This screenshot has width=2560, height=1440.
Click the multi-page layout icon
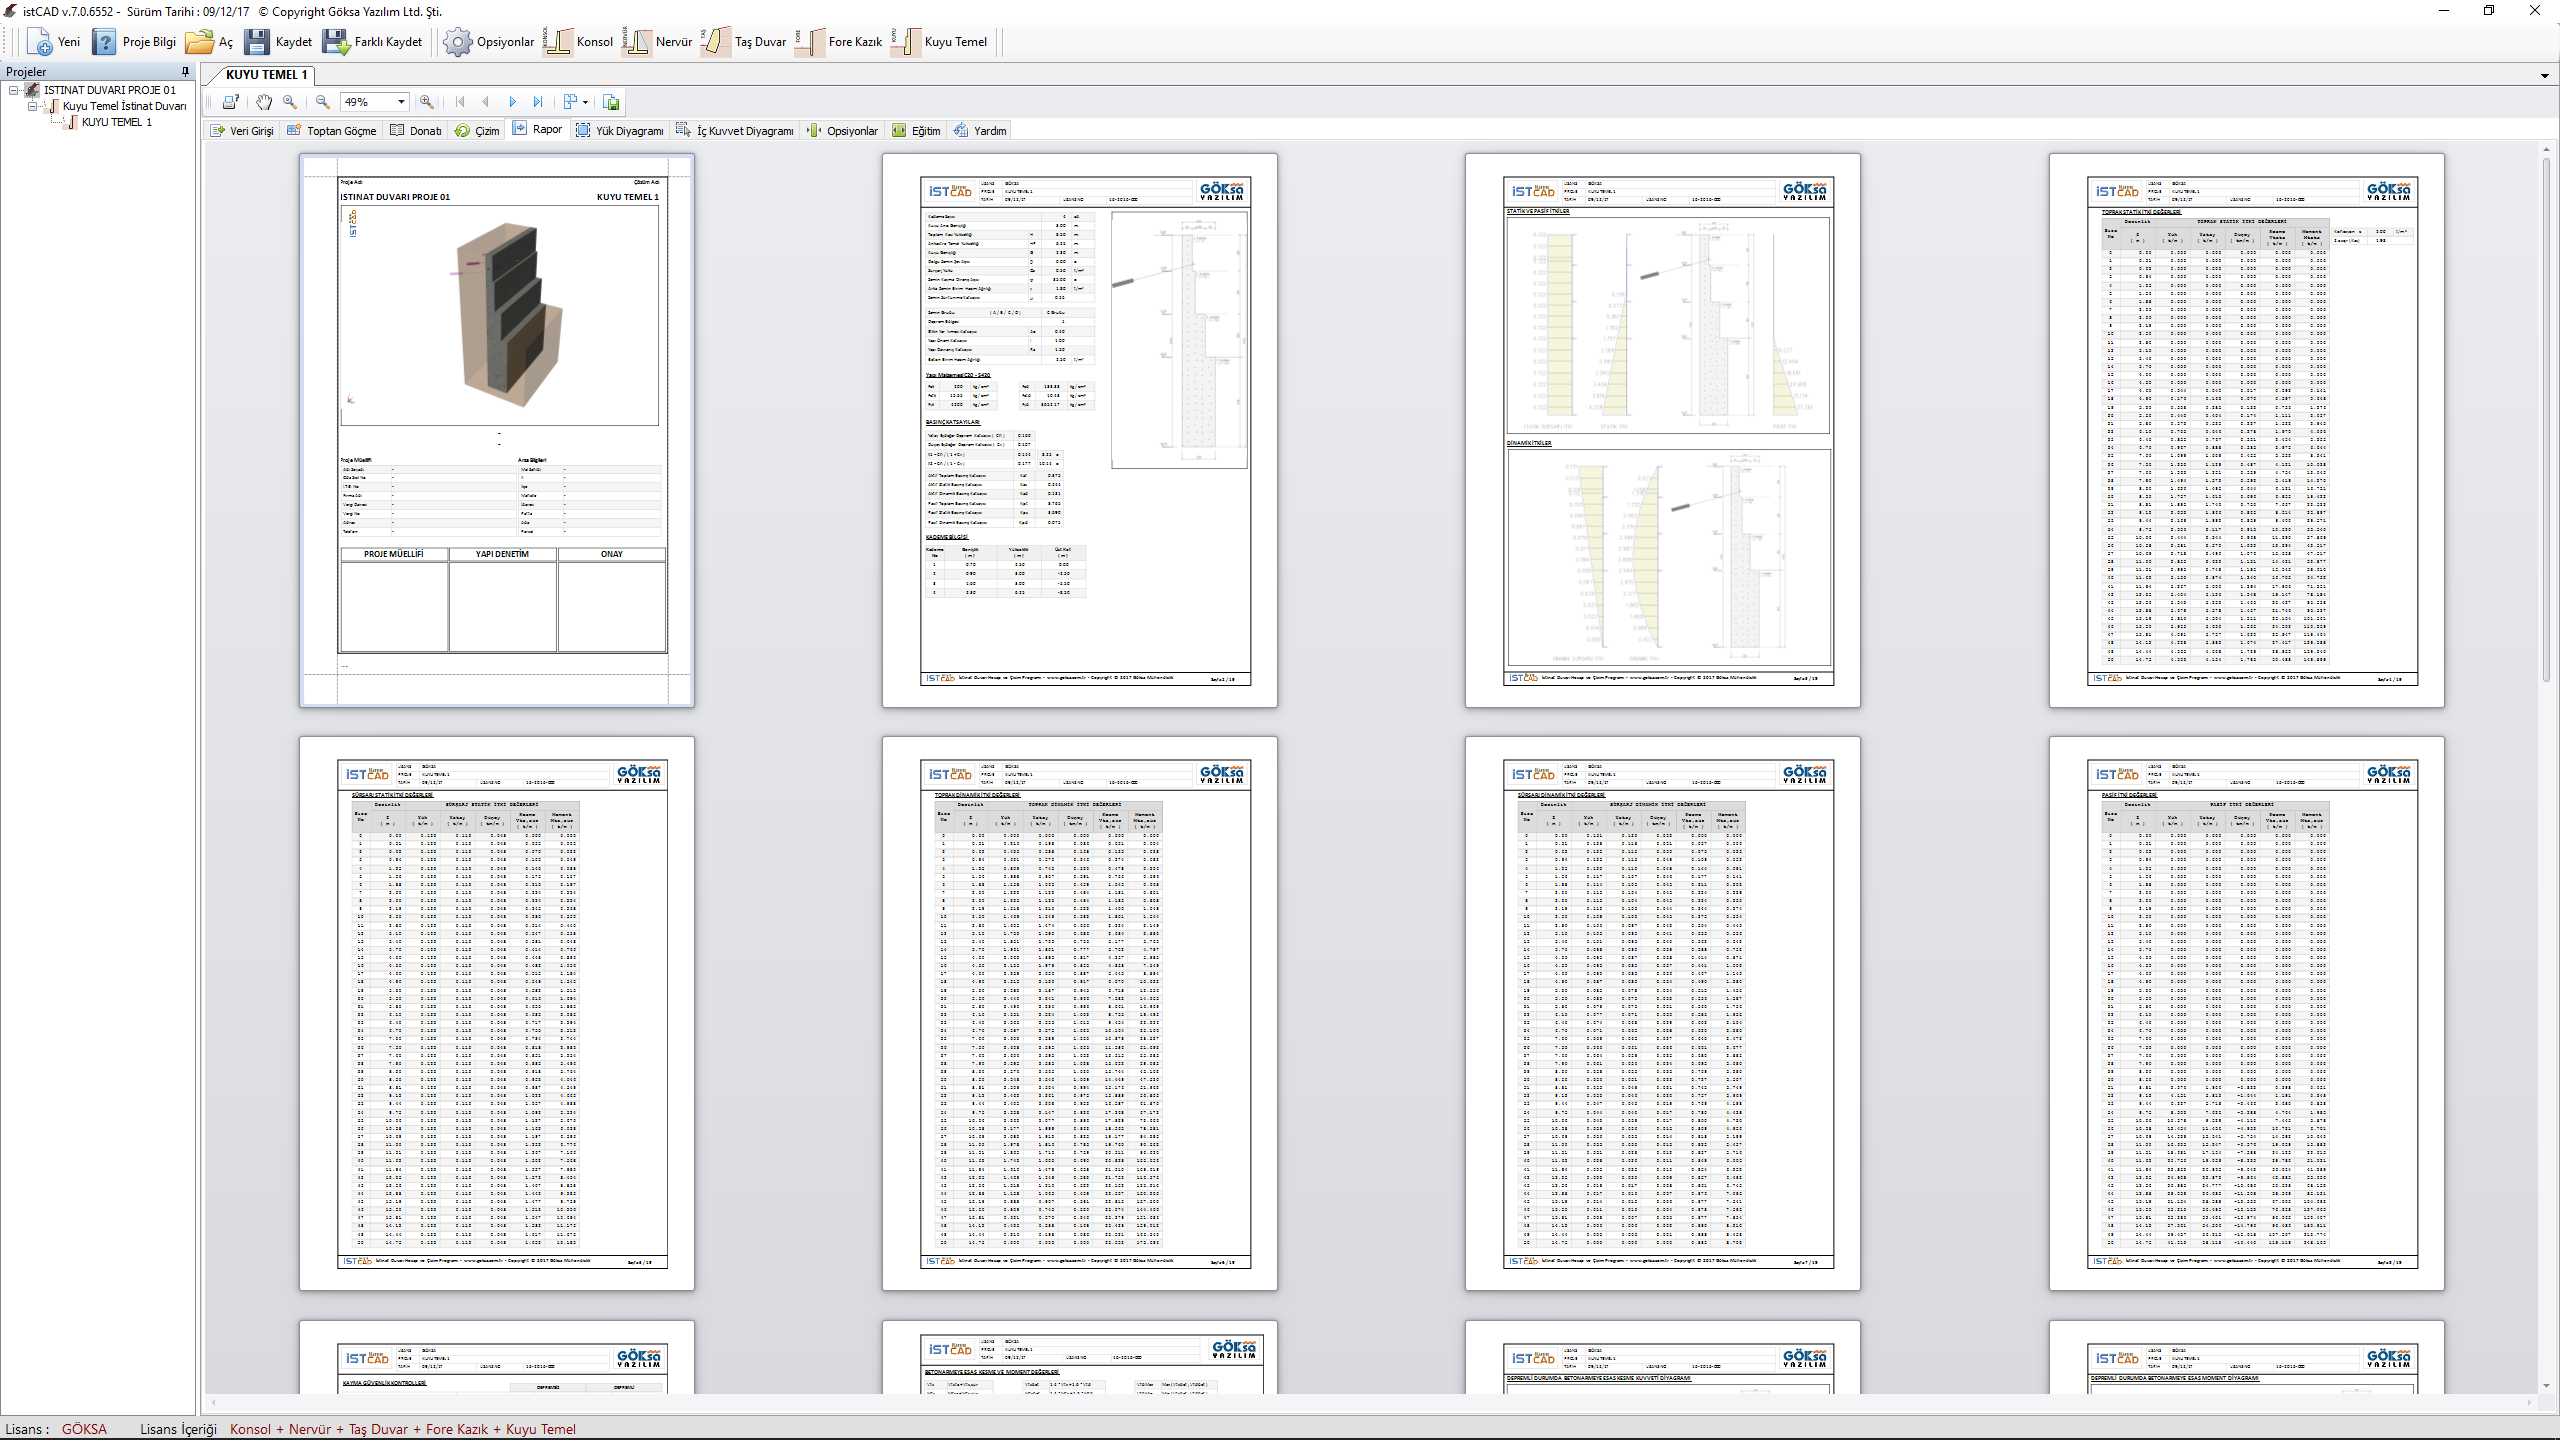tap(570, 102)
